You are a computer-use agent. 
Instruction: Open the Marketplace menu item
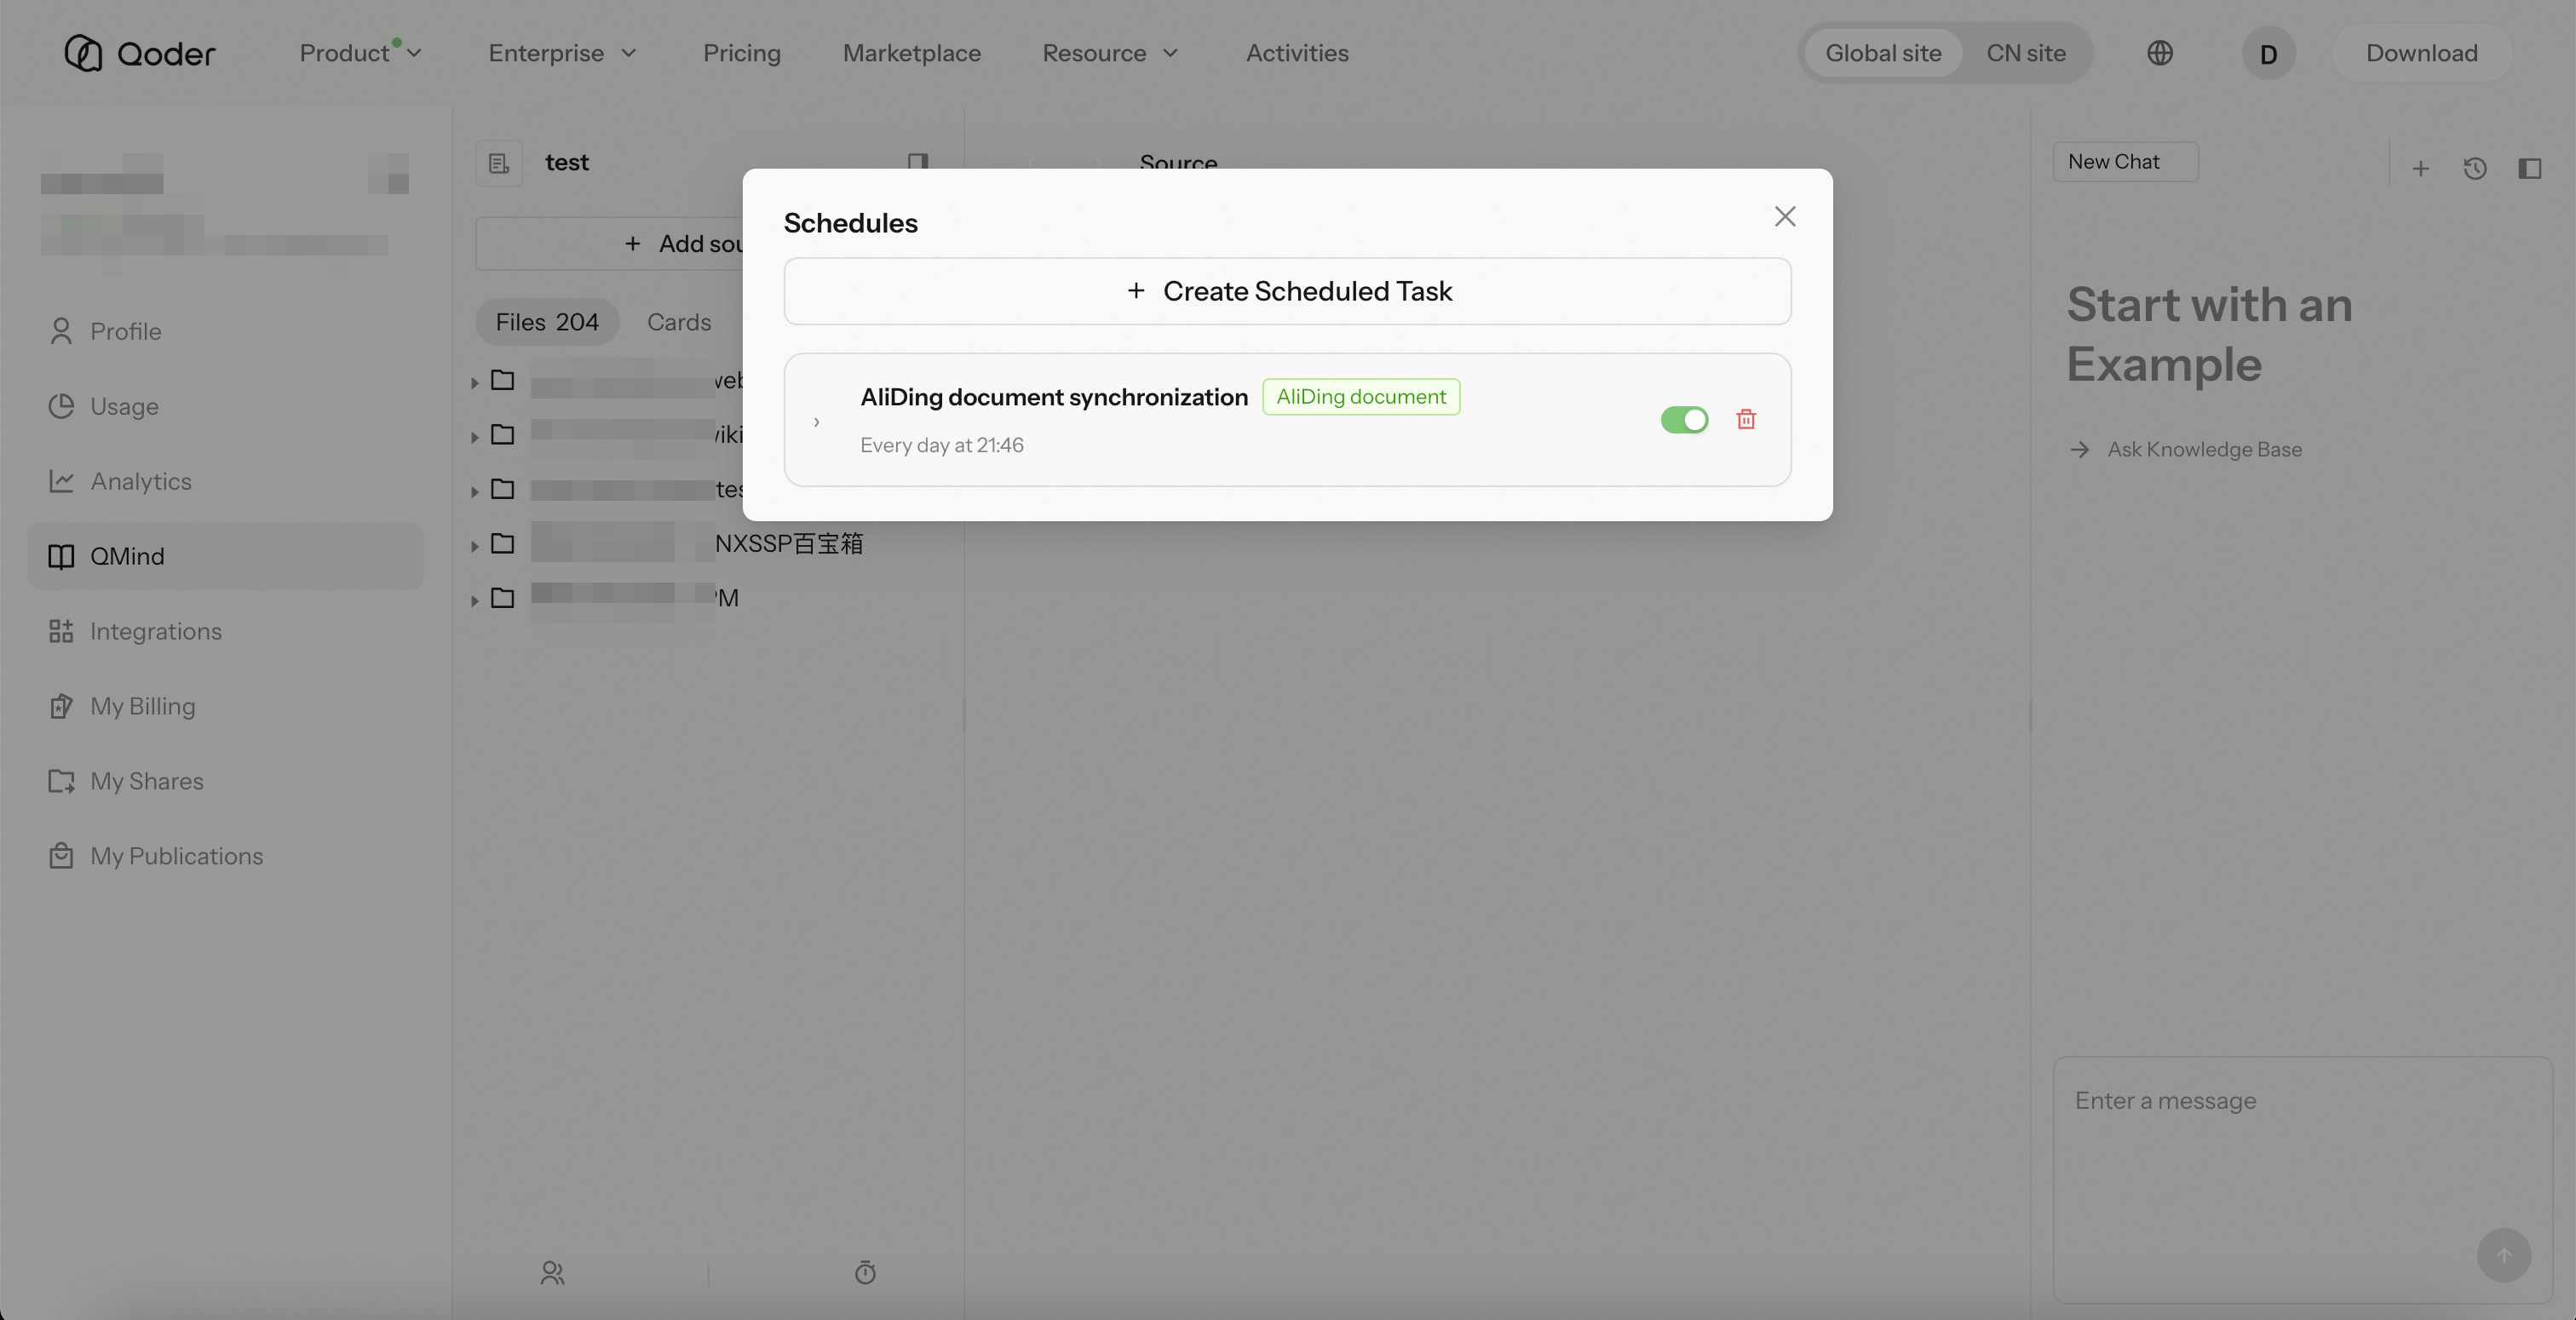[911, 53]
